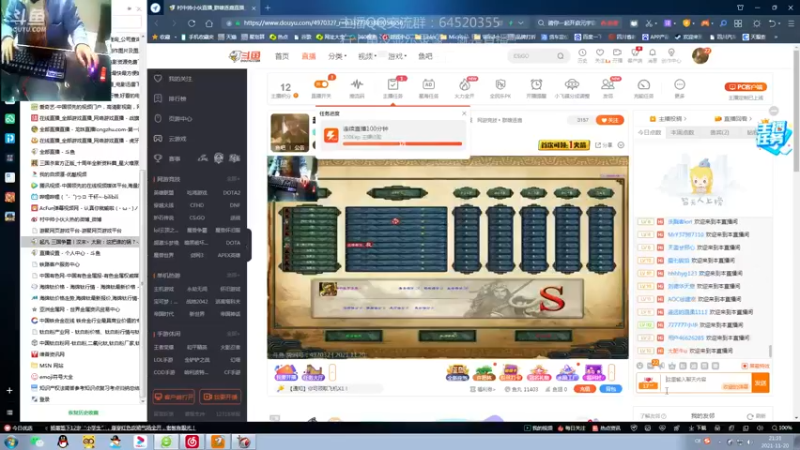The height and width of the screenshot is (450, 800).
Task: Open the cloud games gamepad item
Action: point(171,138)
